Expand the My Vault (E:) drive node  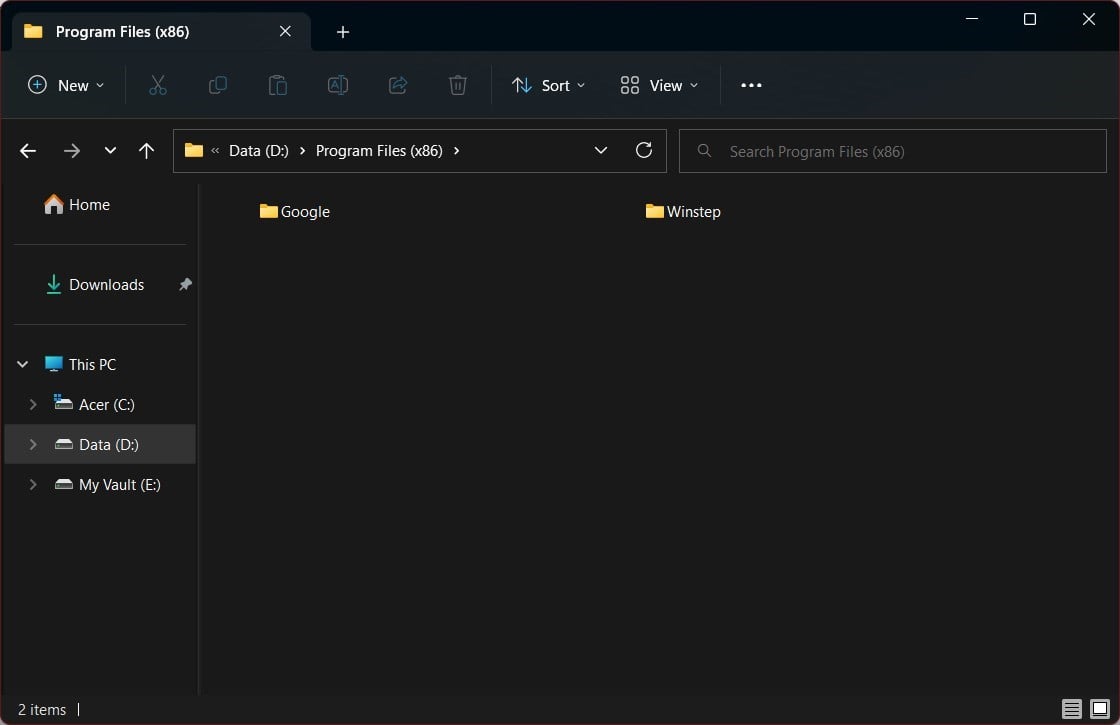pos(33,484)
